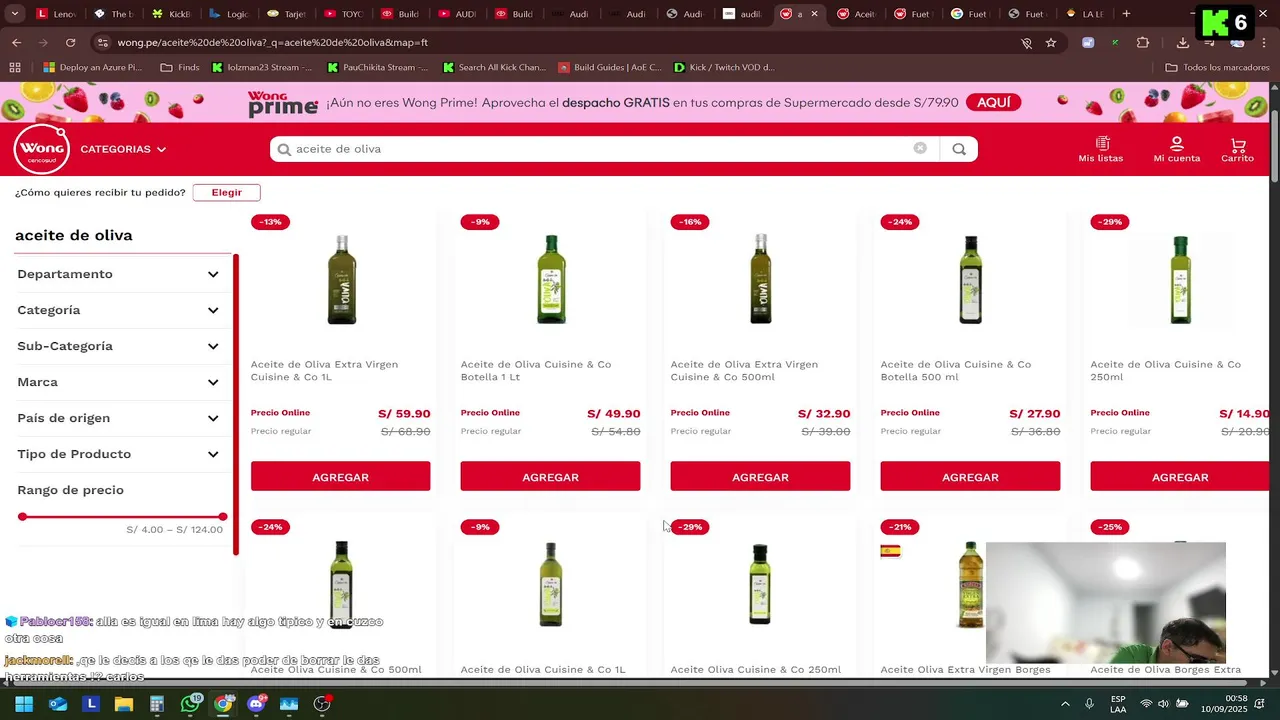Open the Finds bookmarks folder
This screenshot has width=1280, height=720.
tap(180, 67)
